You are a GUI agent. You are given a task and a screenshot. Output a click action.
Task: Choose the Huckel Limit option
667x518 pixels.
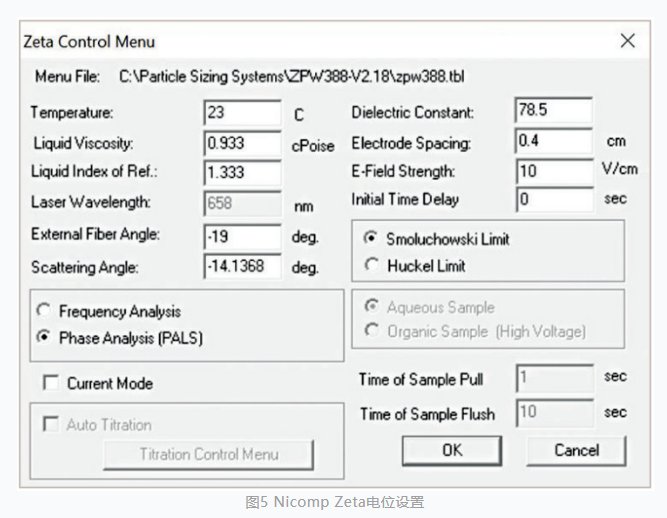coord(371,266)
